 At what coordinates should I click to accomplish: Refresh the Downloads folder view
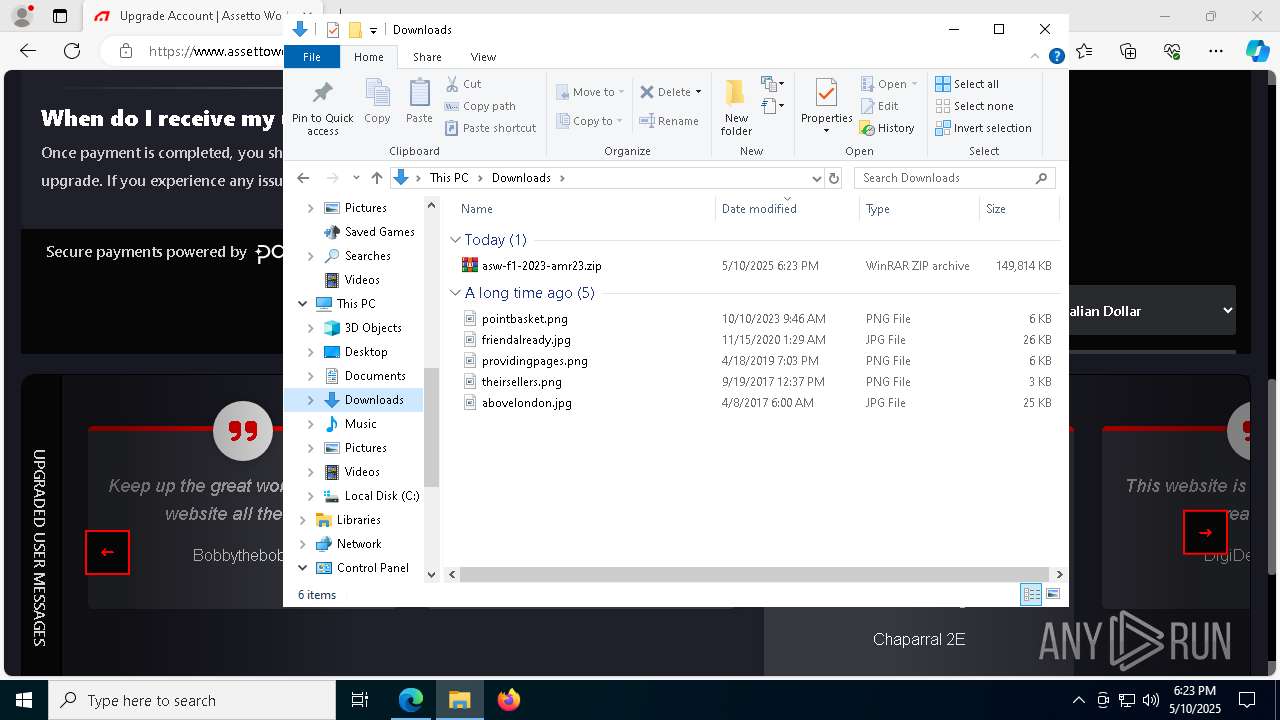[x=834, y=178]
